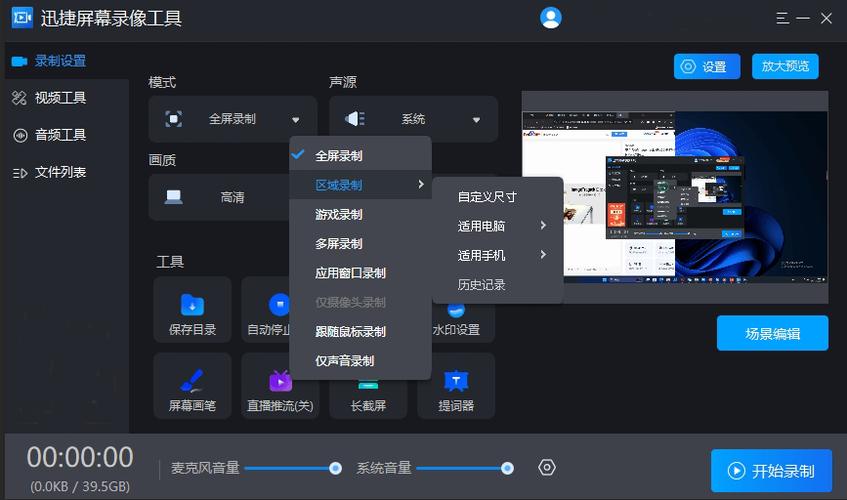Click the 00:00:00 recording timer
Viewport: 847px width, 500px height.
80,457
